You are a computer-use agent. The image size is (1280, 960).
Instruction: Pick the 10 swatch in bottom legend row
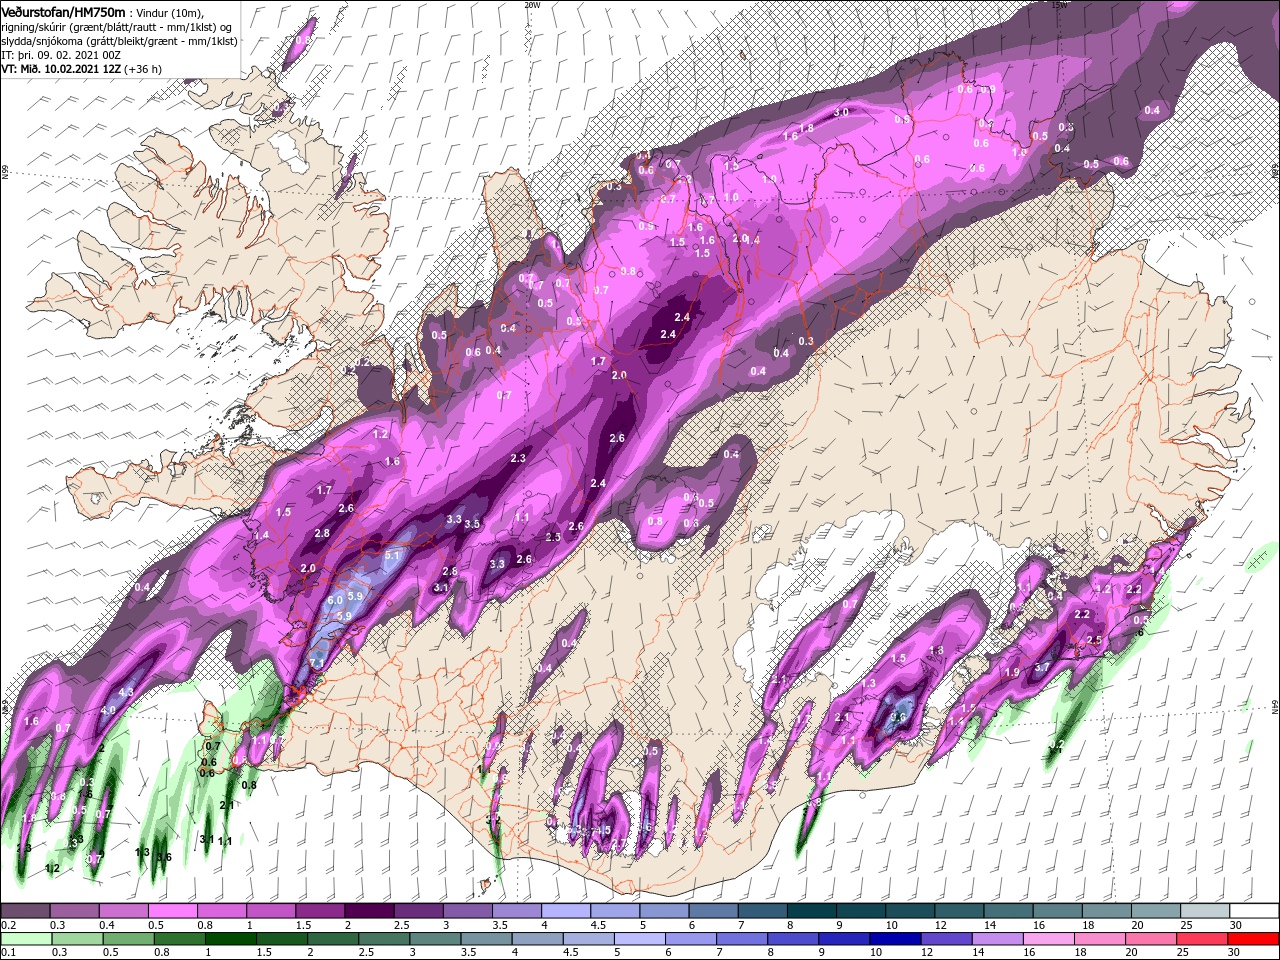[x=896, y=939]
